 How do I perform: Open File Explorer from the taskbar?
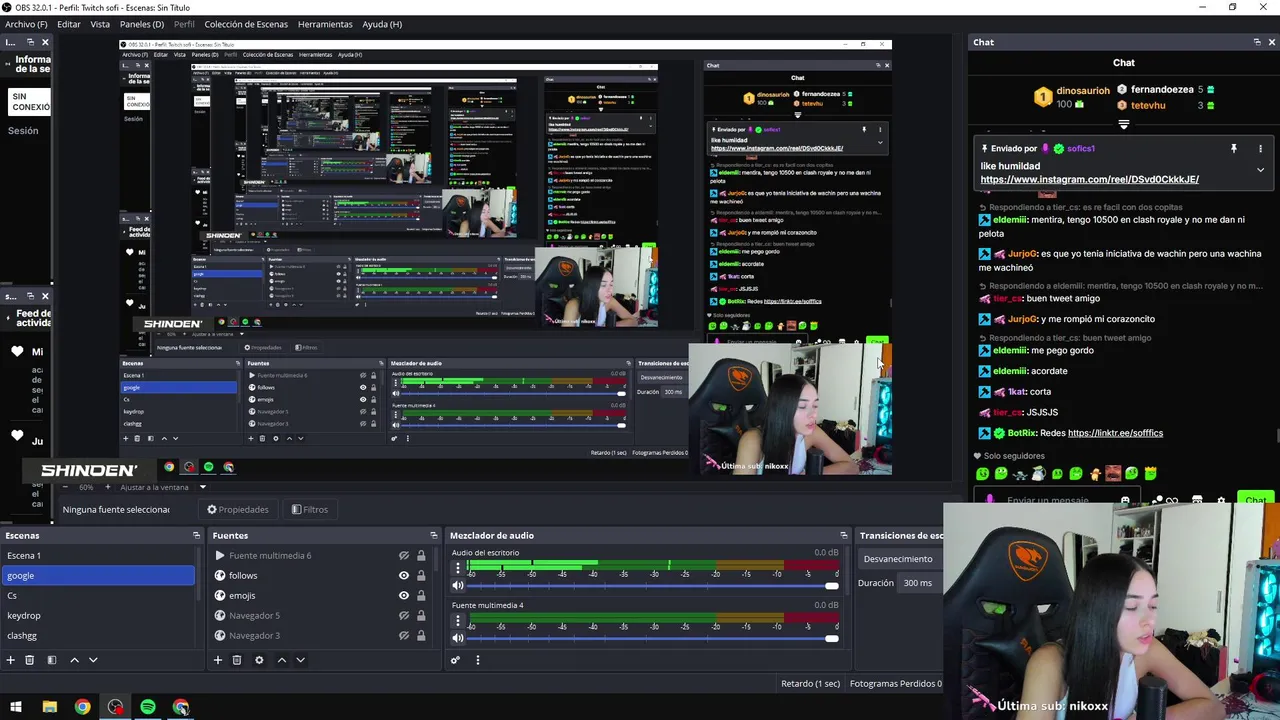point(50,707)
